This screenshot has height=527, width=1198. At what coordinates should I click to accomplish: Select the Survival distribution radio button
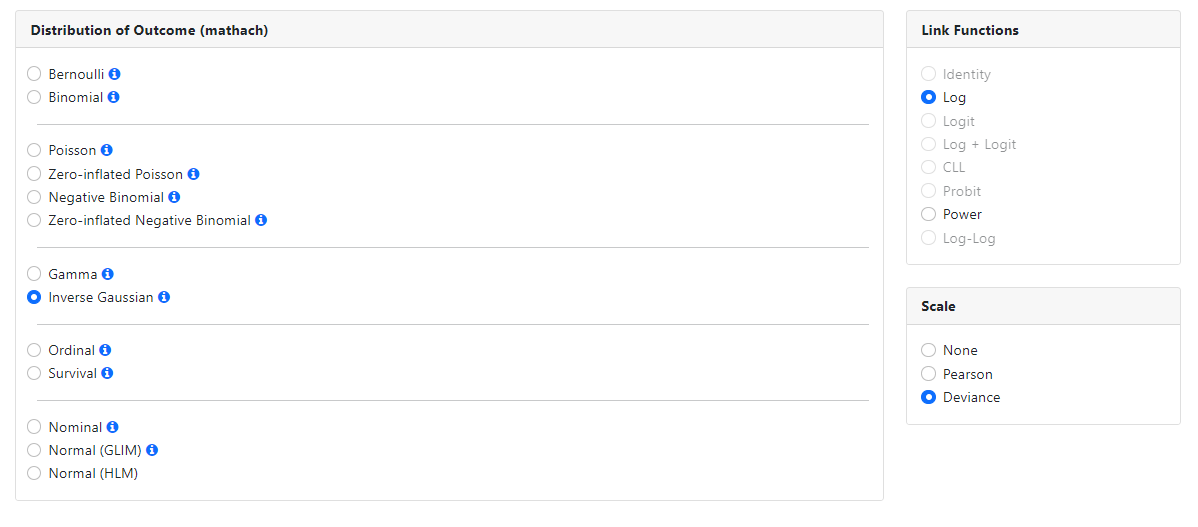point(34,374)
